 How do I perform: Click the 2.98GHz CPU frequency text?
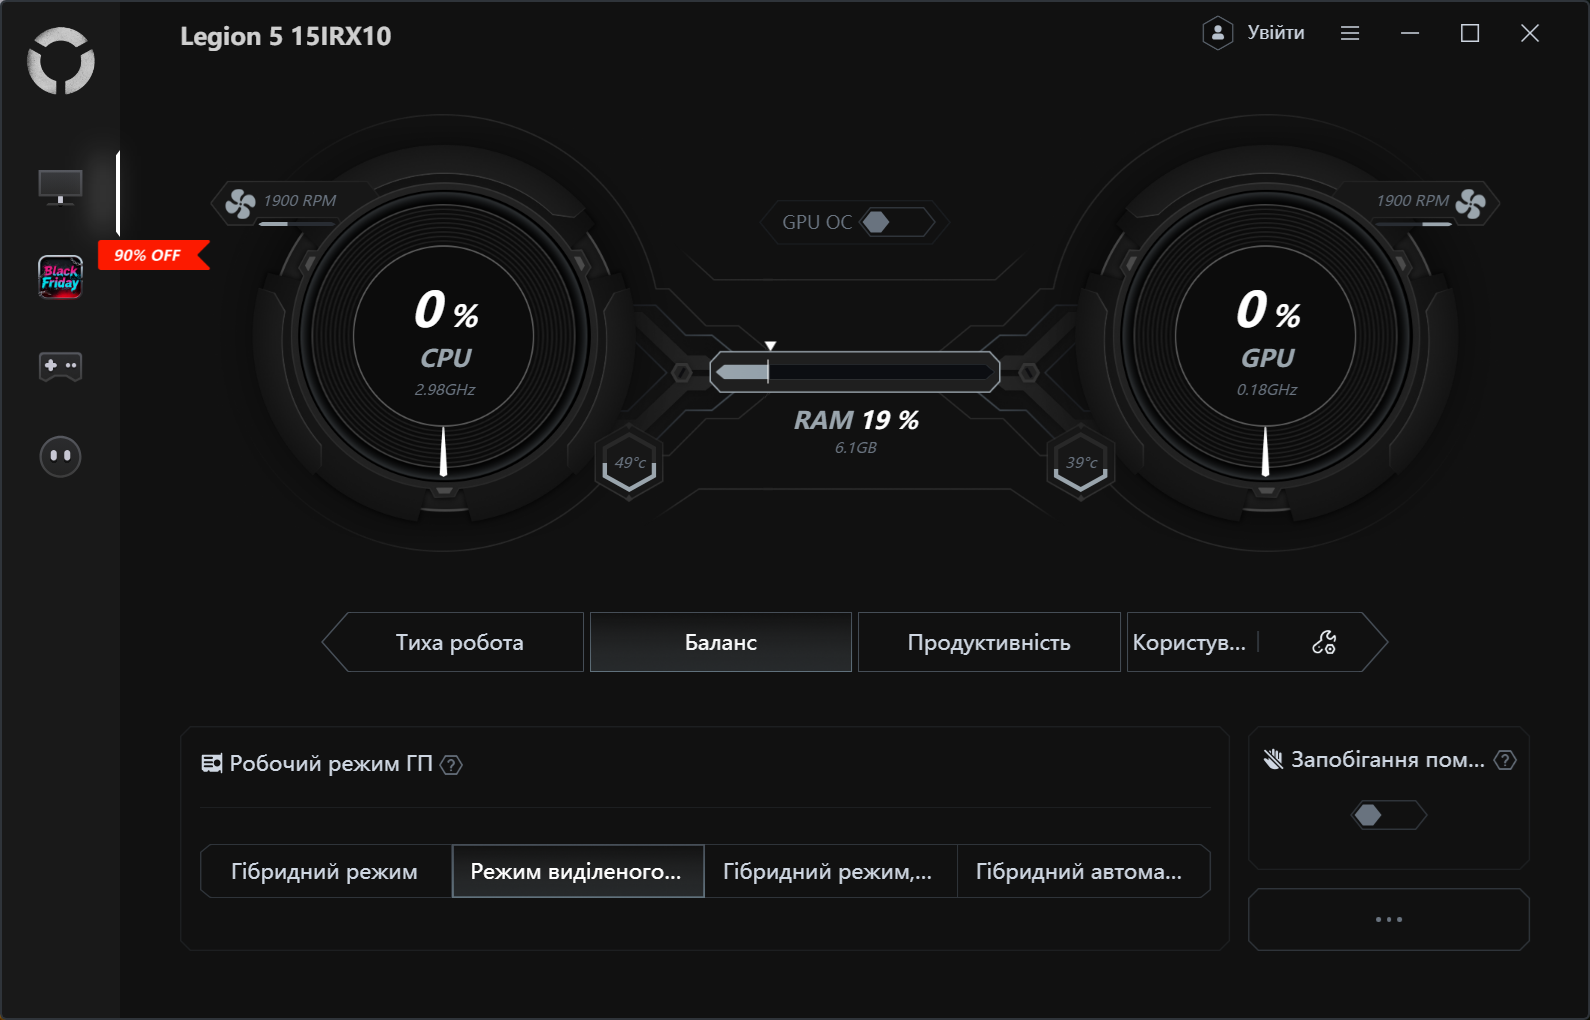445,390
